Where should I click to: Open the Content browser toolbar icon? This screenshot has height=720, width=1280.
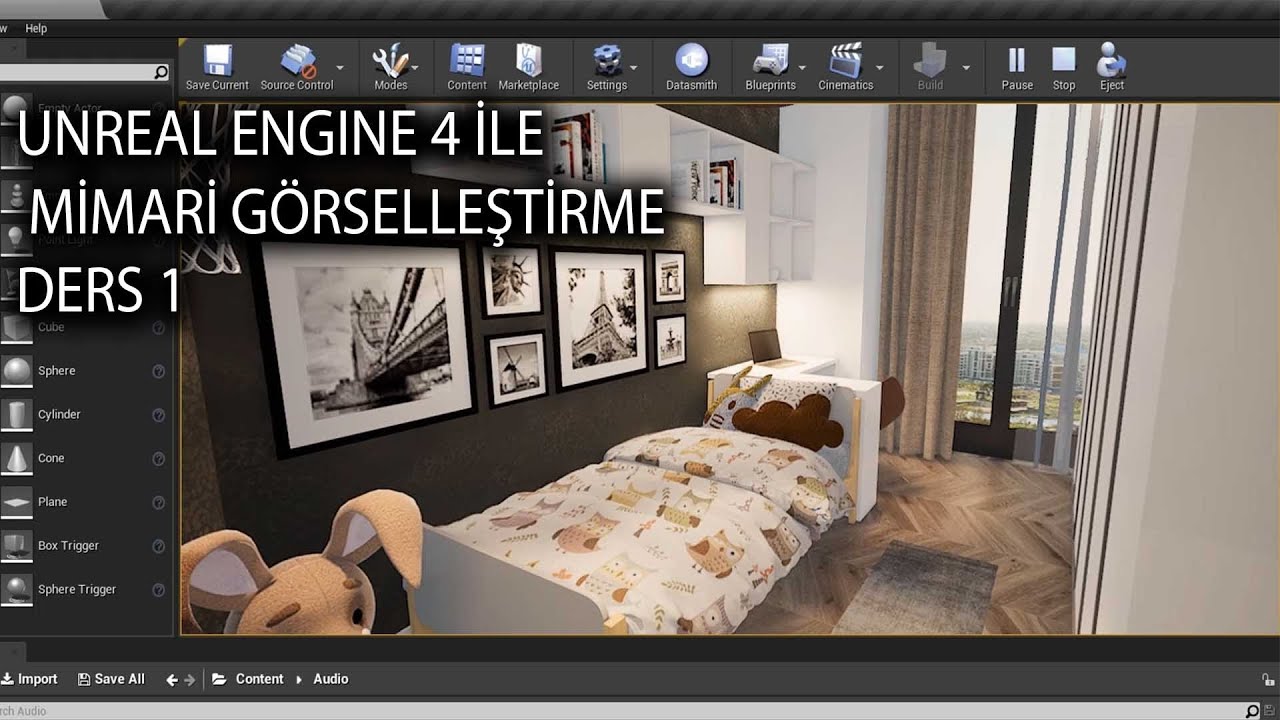[x=467, y=60]
